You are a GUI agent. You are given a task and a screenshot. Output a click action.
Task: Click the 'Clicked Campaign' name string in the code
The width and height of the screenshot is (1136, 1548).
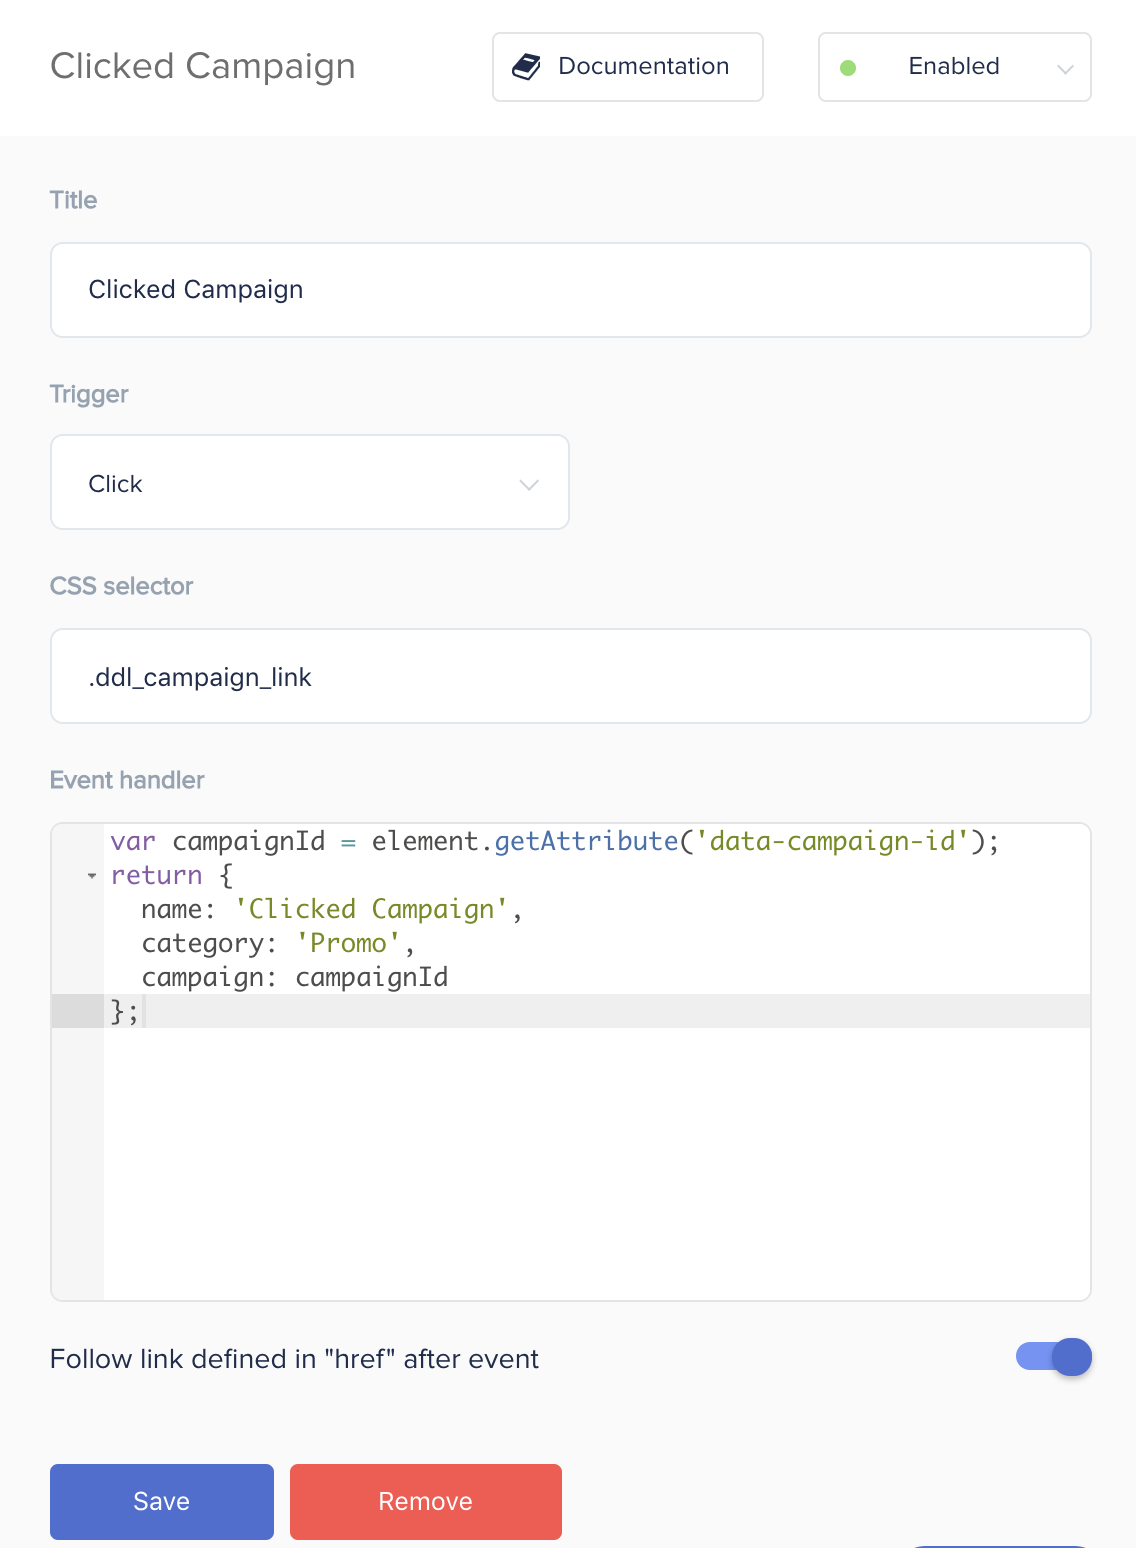[x=372, y=909]
